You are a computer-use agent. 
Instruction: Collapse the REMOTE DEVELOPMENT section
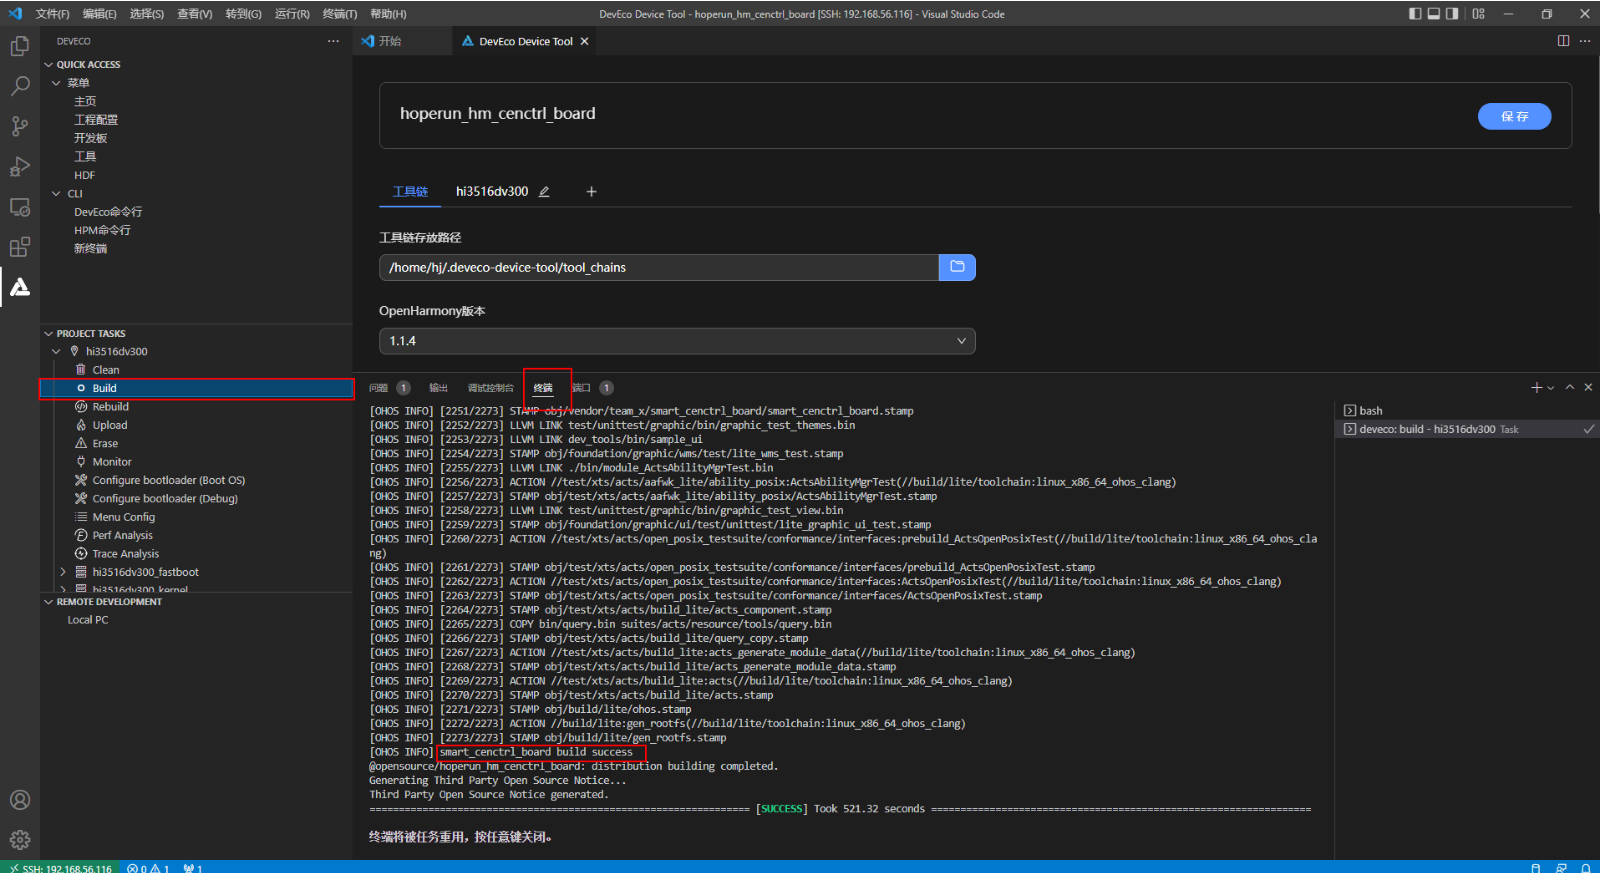[48, 602]
